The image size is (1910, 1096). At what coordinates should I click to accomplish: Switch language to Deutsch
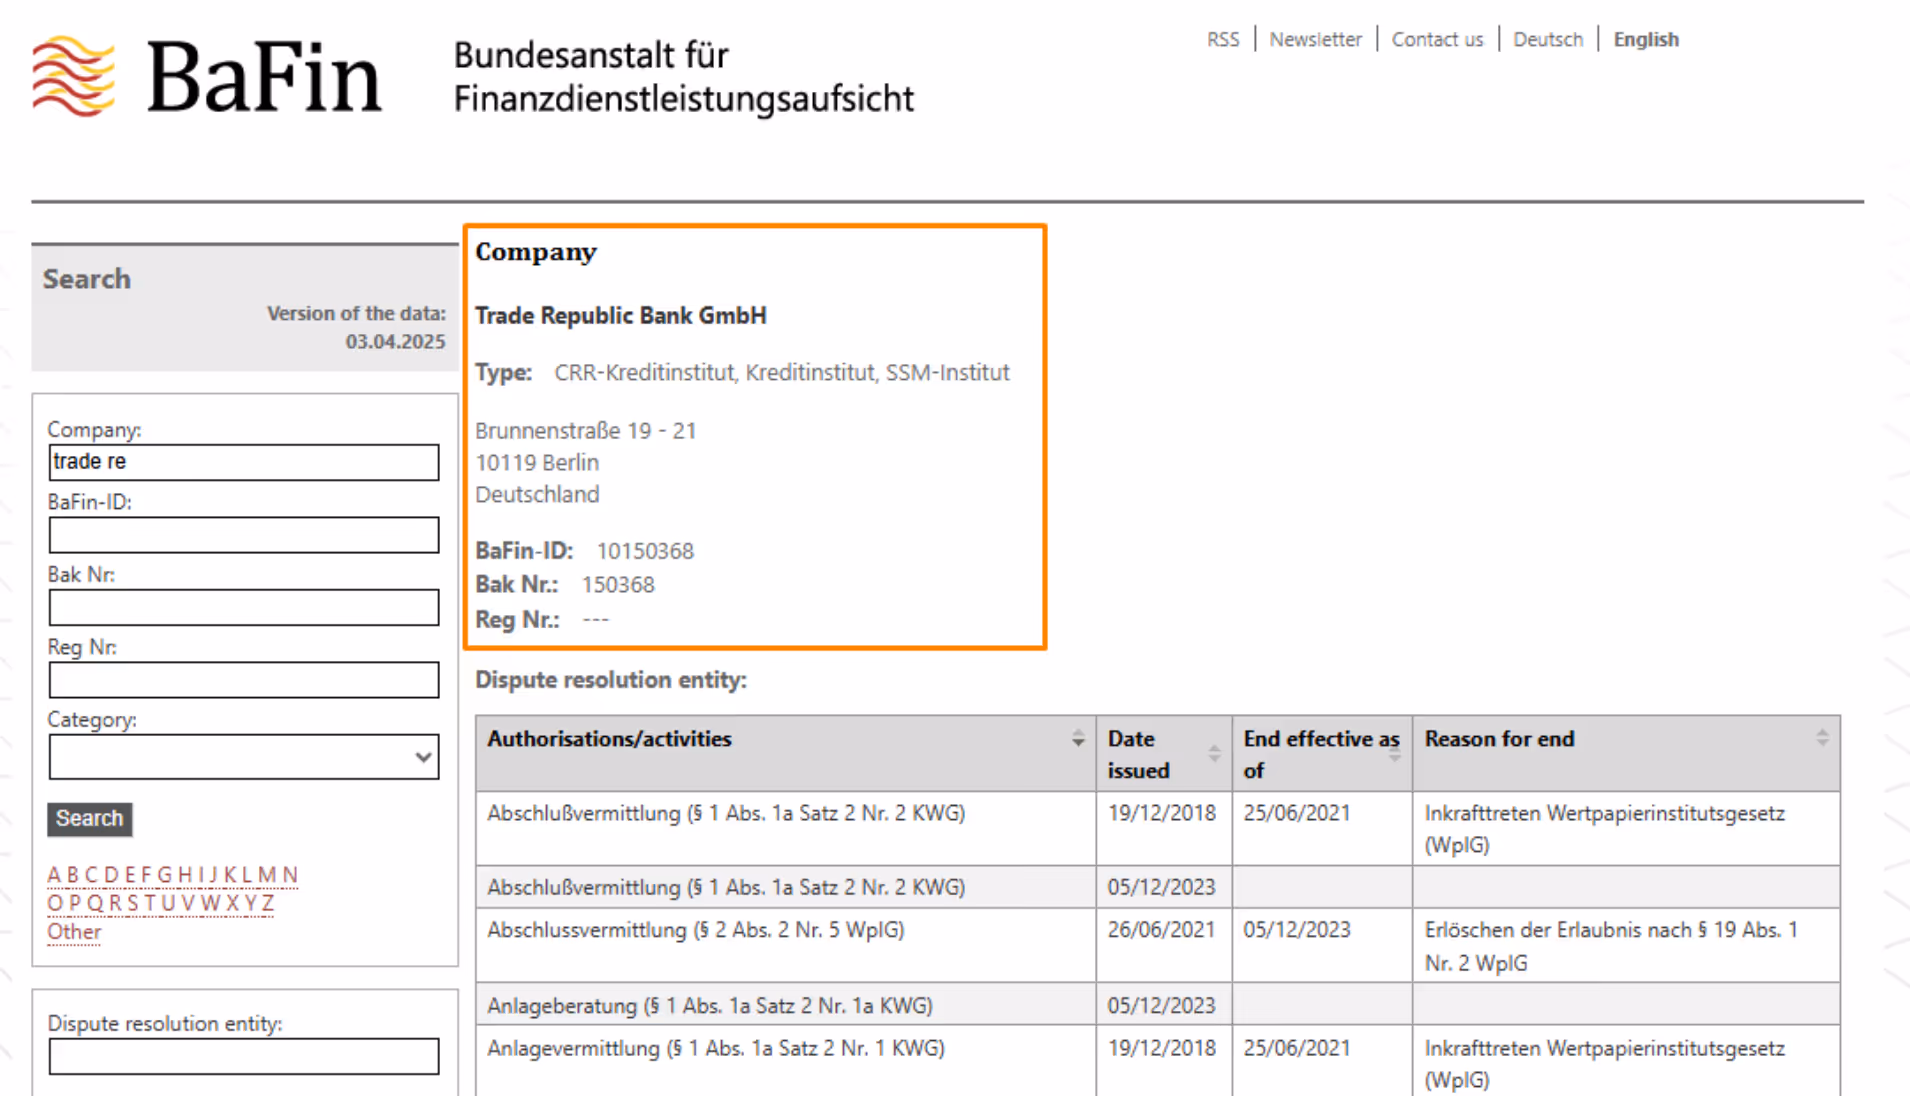(1548, 39)
